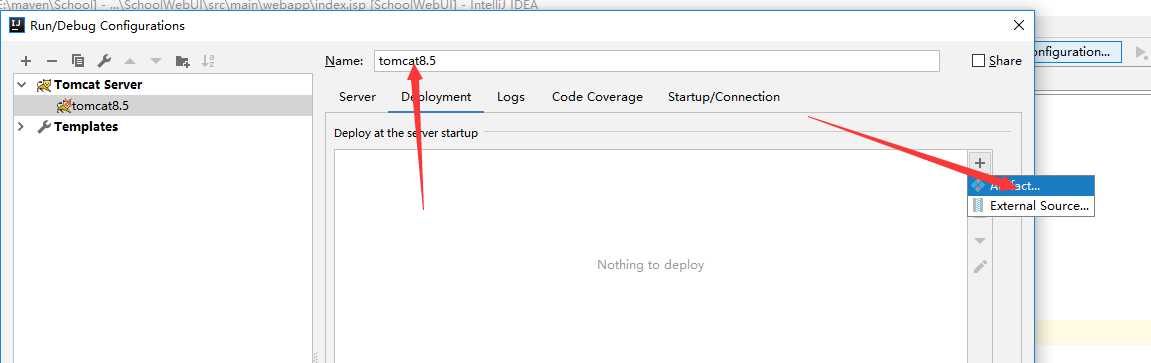Move deployment item down arrow
The width and height of the screenshot is (1151, 363).
pos(979,241)
